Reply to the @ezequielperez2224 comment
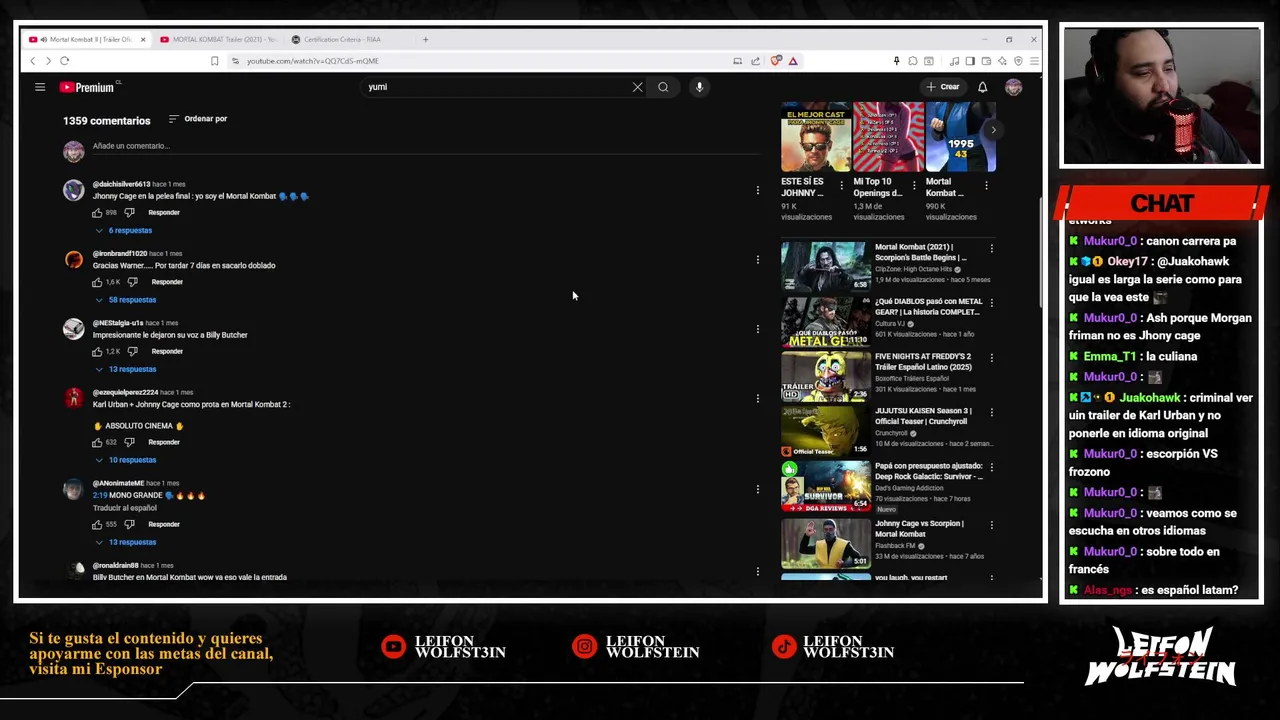Viewport: 1280px width, 720px height. (164, 442)
